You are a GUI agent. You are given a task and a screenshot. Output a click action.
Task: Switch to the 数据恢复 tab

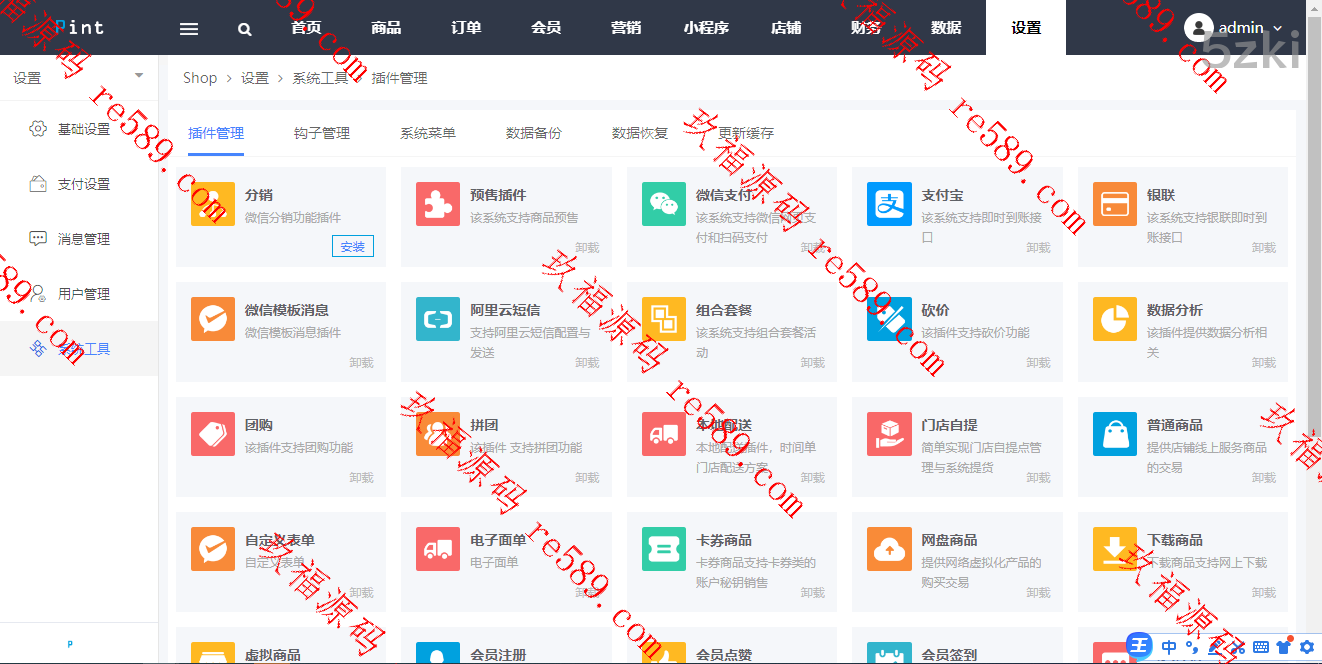pyautogui.click(x=640, y=133)
